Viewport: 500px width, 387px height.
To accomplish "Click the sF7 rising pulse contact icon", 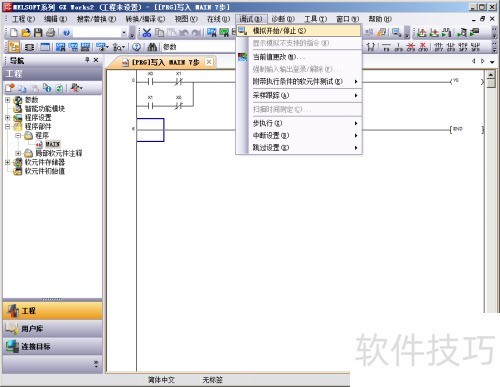I will tap(439, 47).
